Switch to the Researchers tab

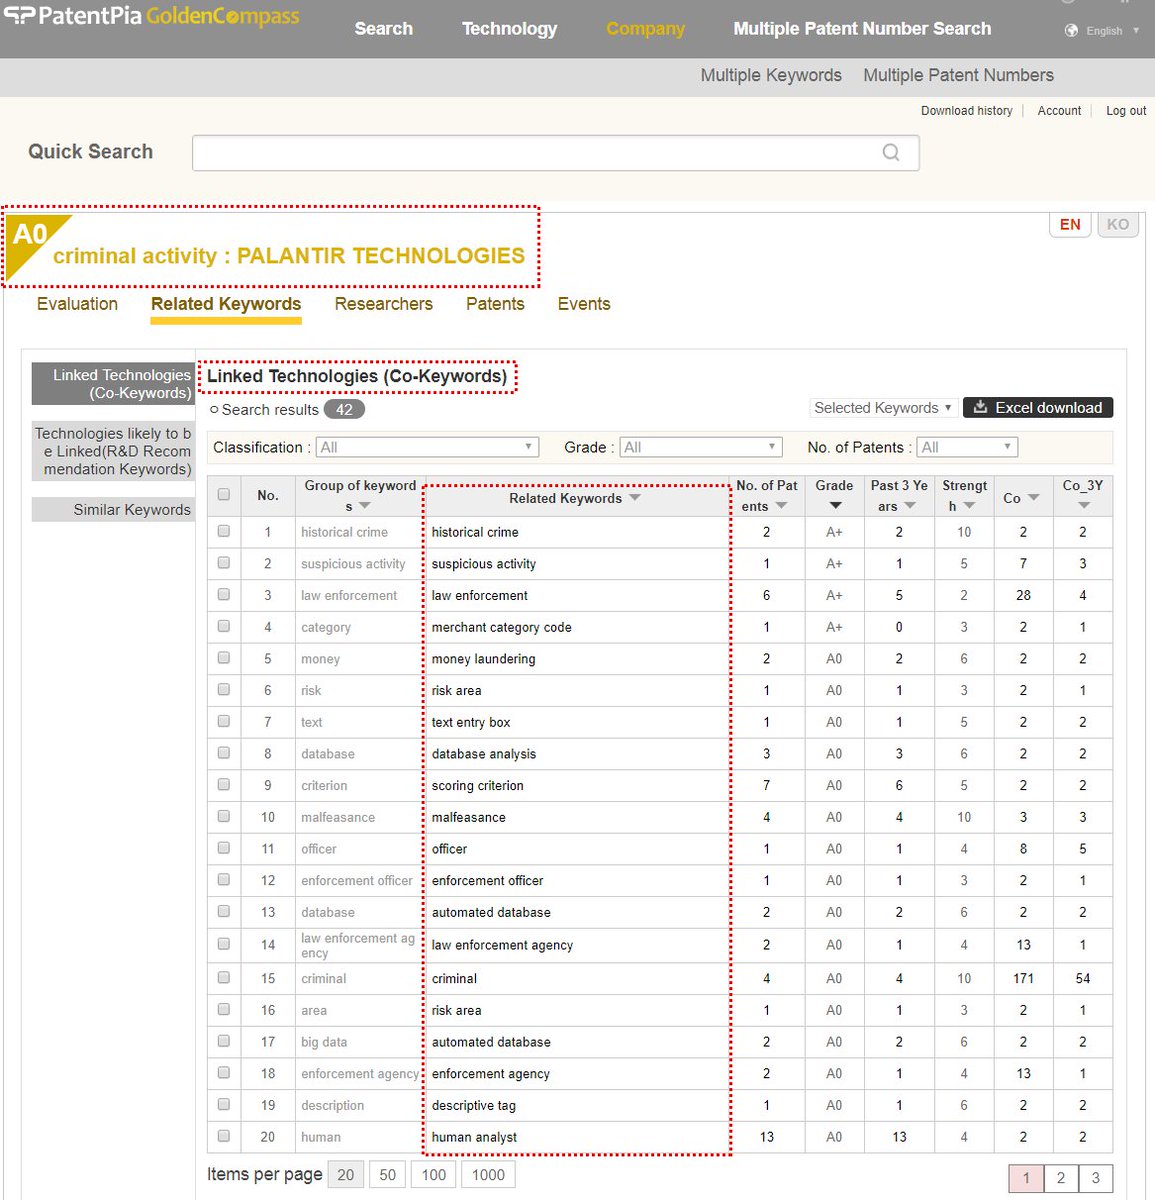click(383, 304)
